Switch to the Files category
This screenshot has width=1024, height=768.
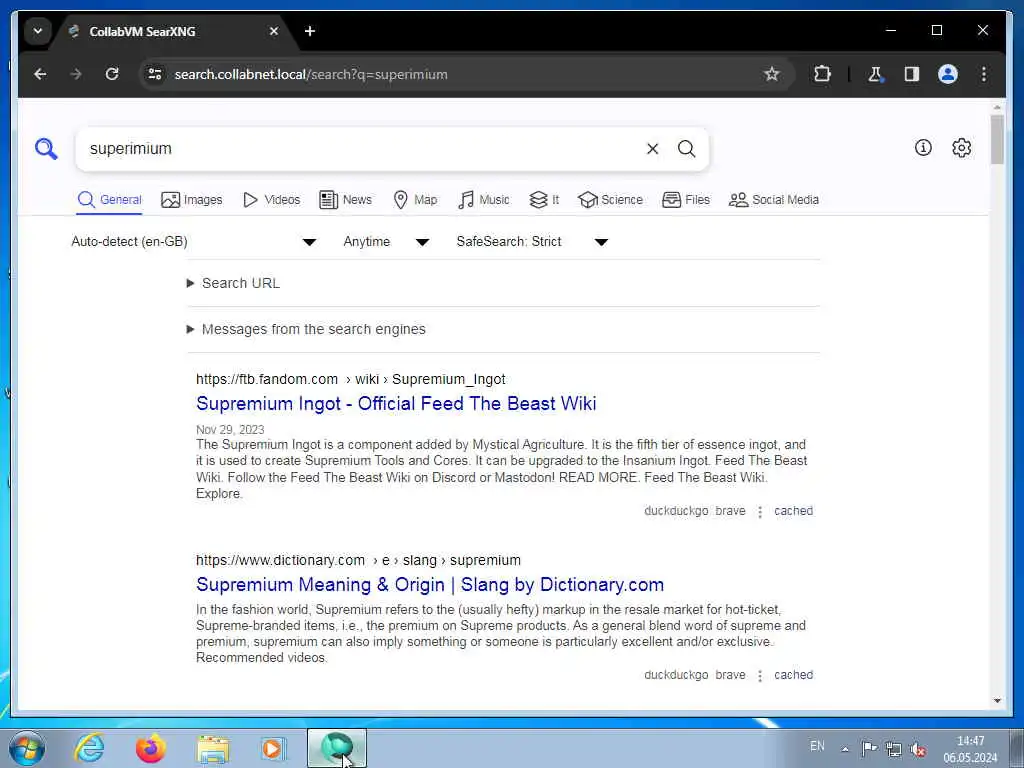pos(686,200)
